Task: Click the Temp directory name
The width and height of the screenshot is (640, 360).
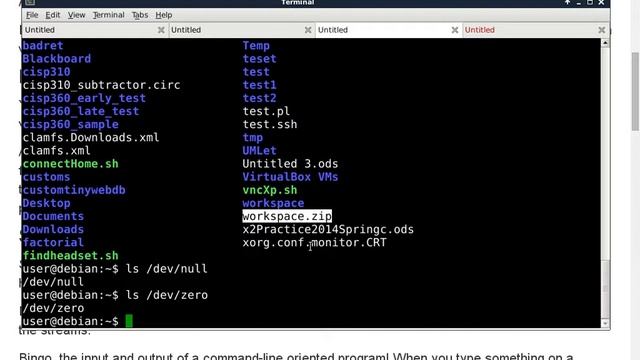Action: 256,45
